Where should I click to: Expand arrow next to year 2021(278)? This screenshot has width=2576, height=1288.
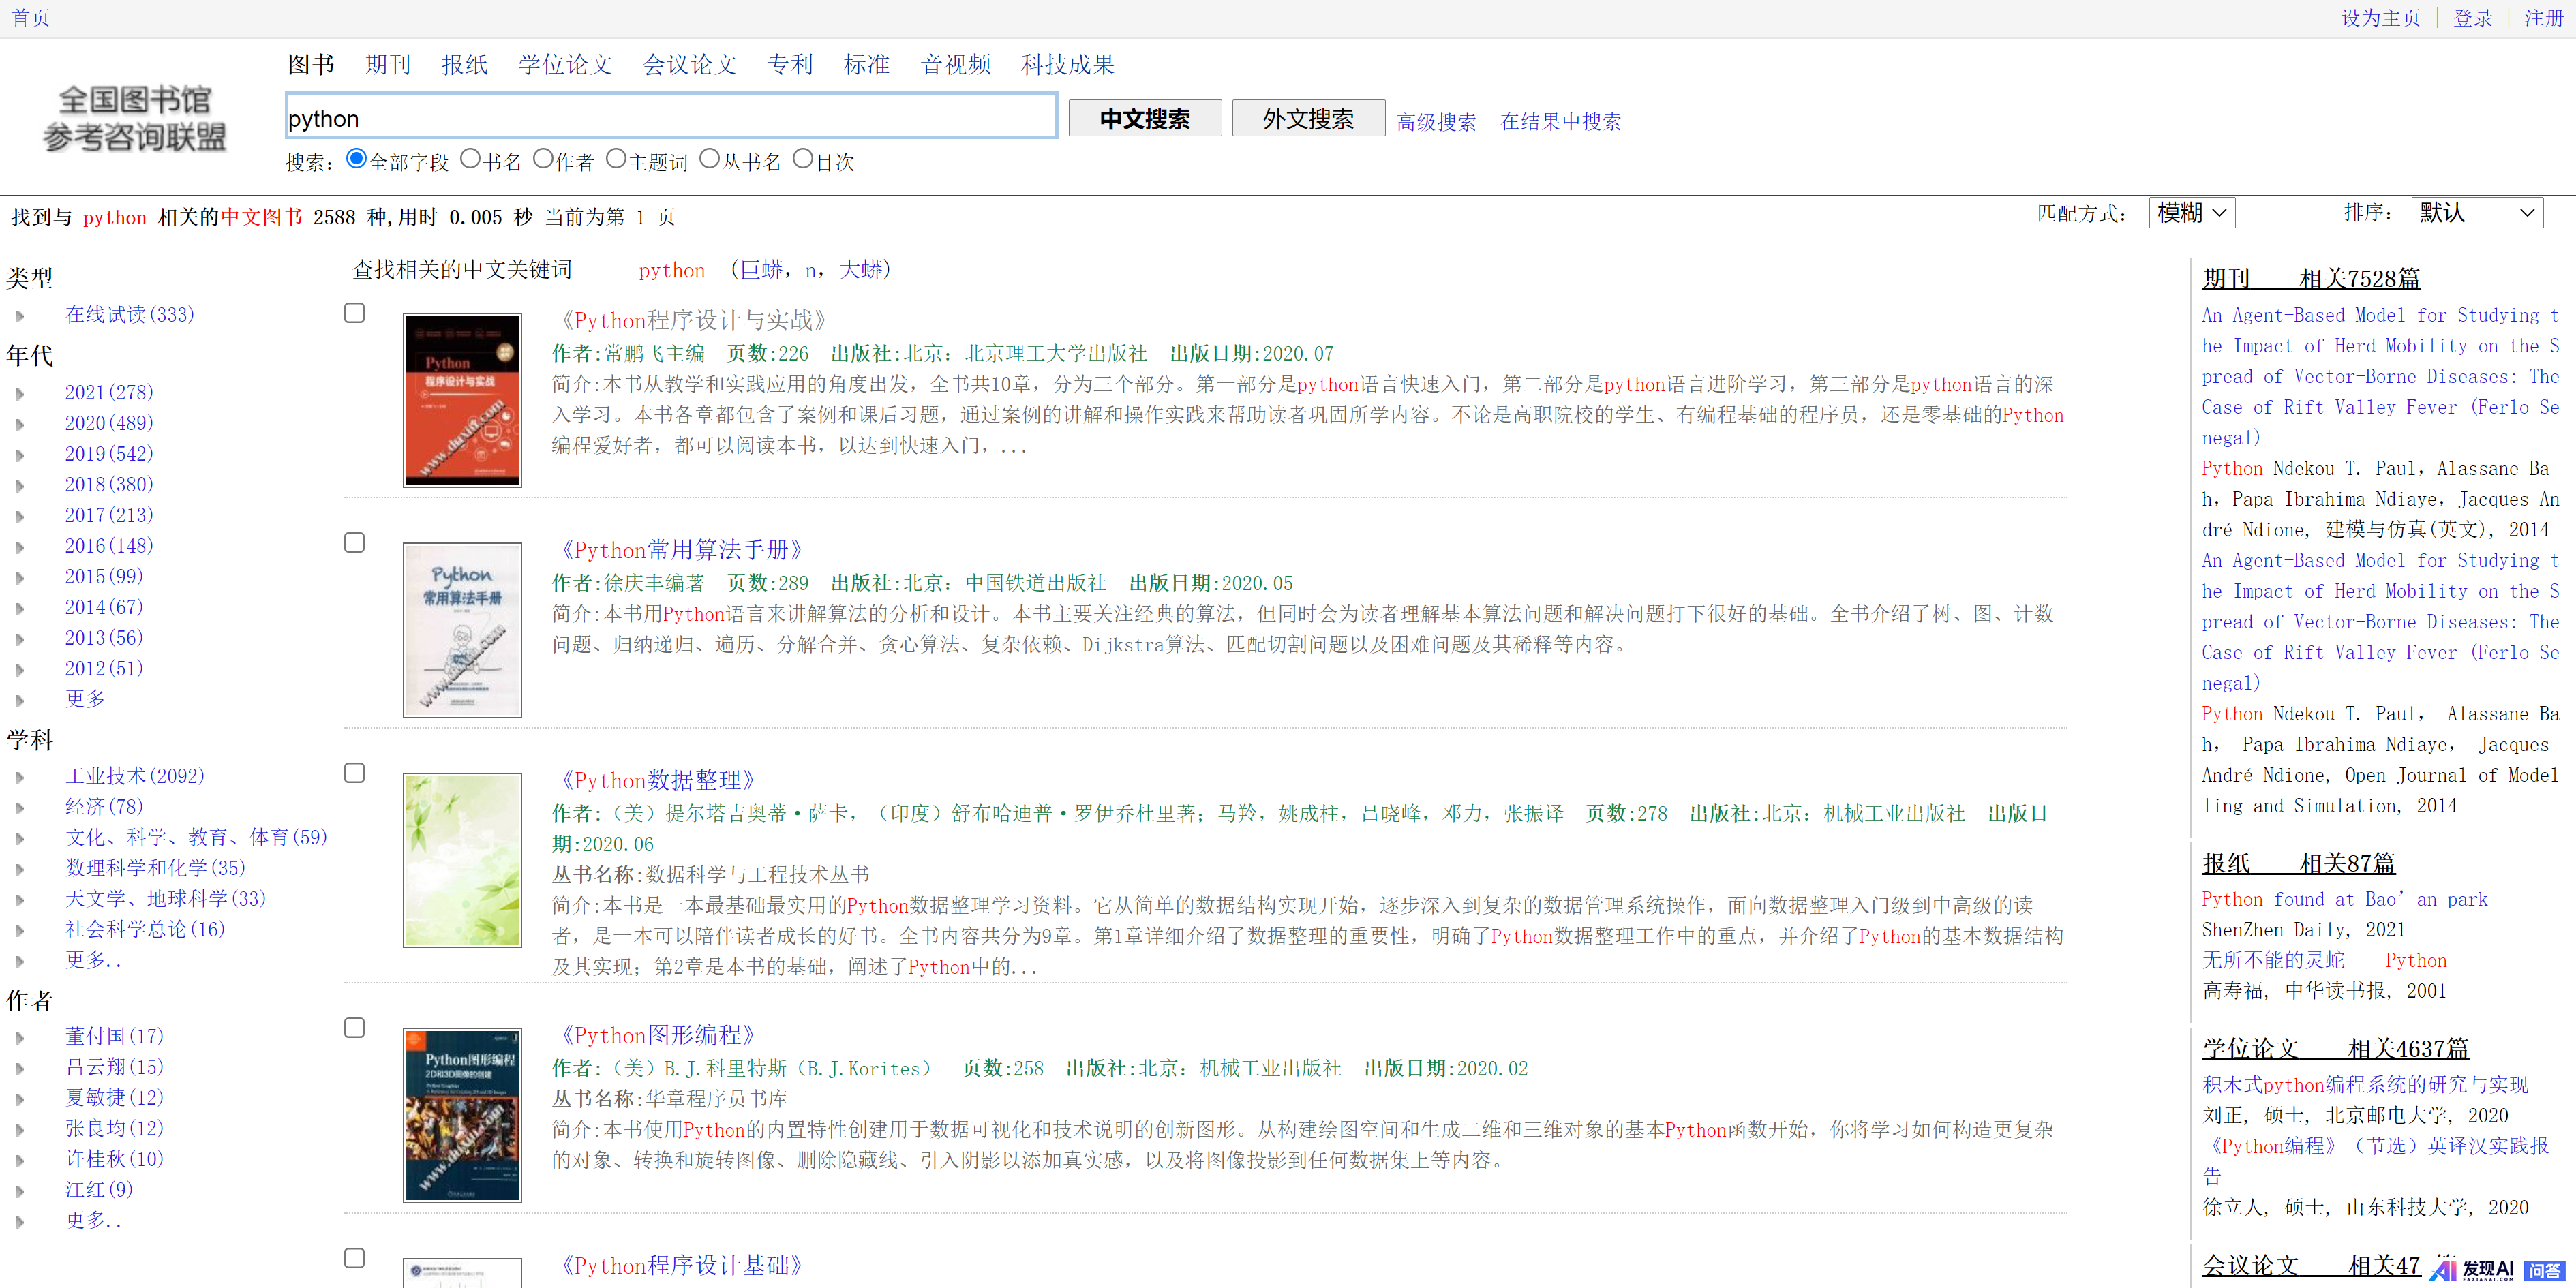tap(19, 394)
